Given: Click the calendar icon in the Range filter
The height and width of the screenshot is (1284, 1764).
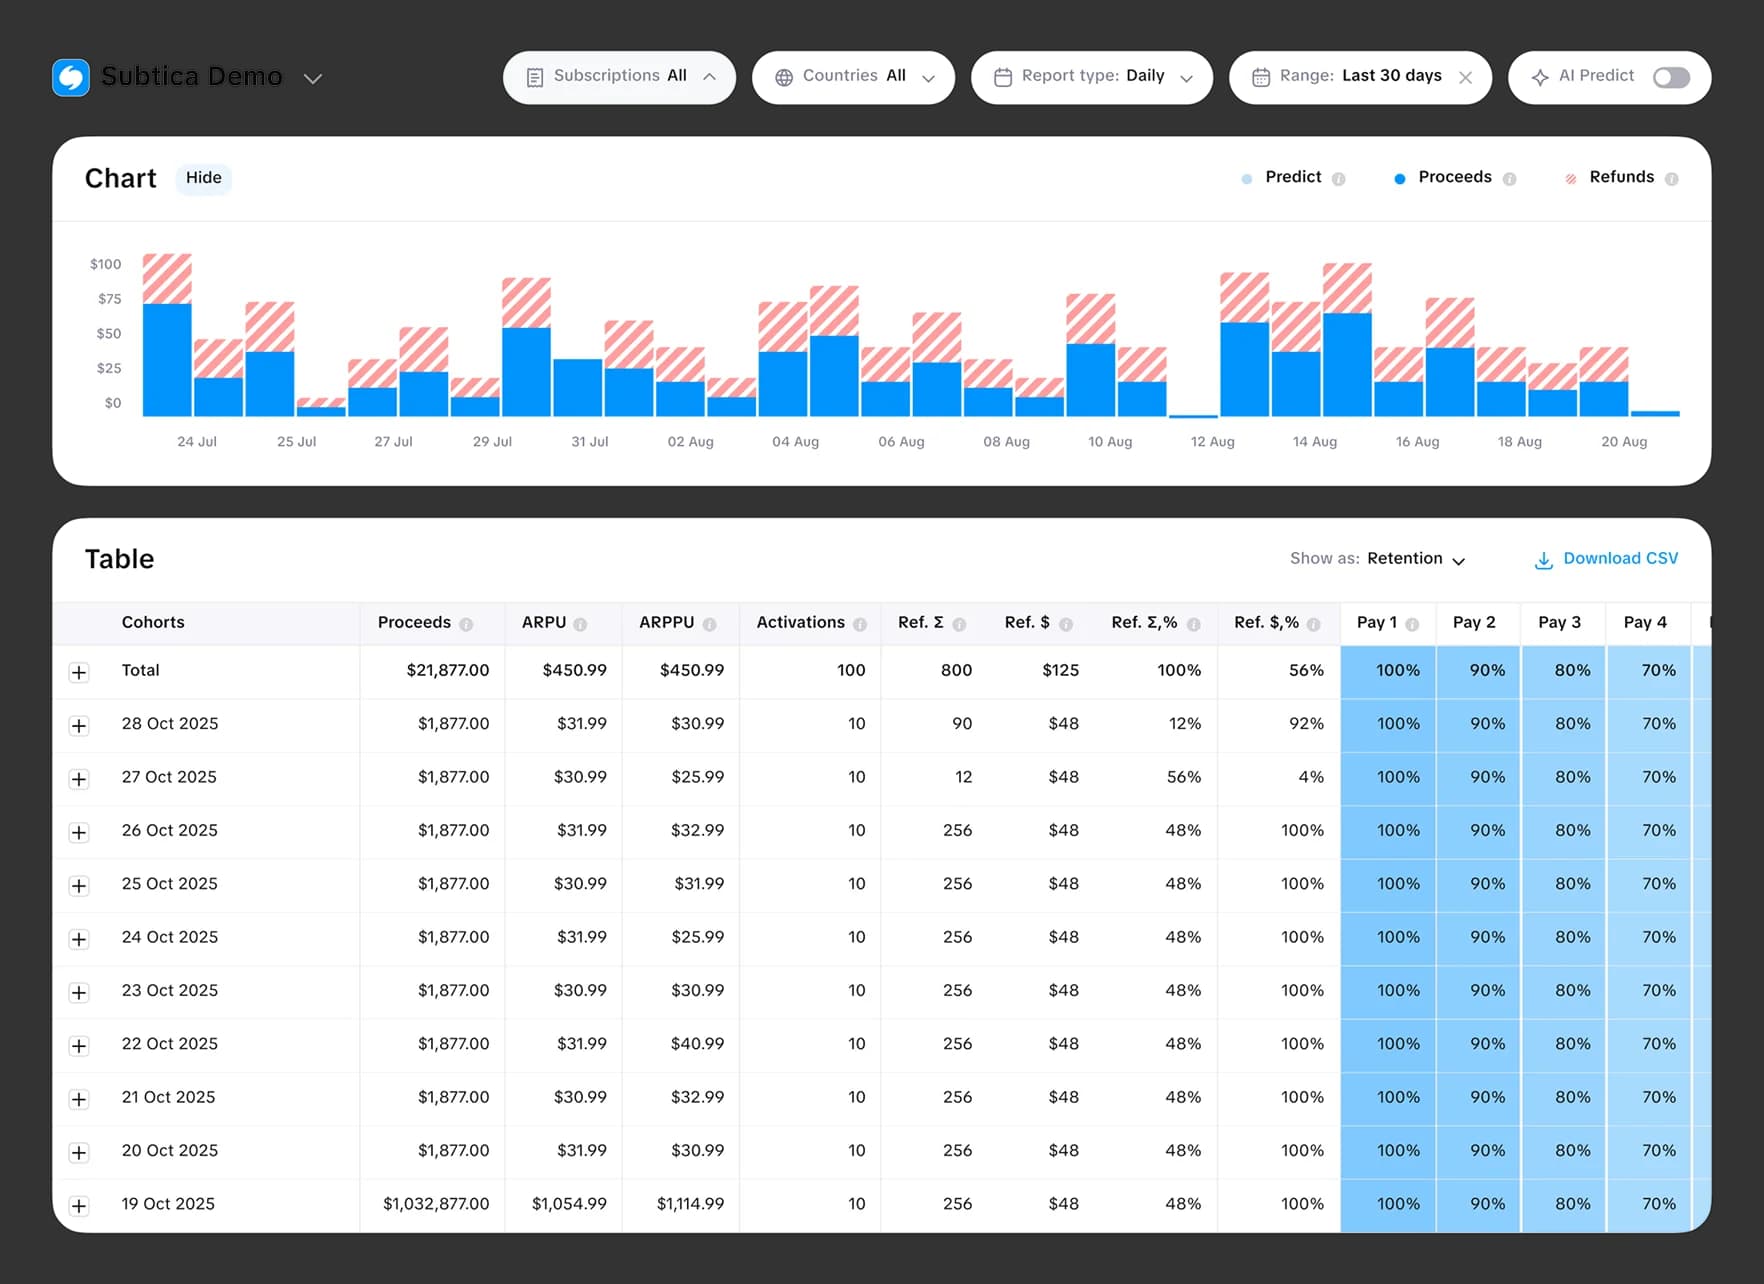Looking at the screenshot, I should 1260,75.
